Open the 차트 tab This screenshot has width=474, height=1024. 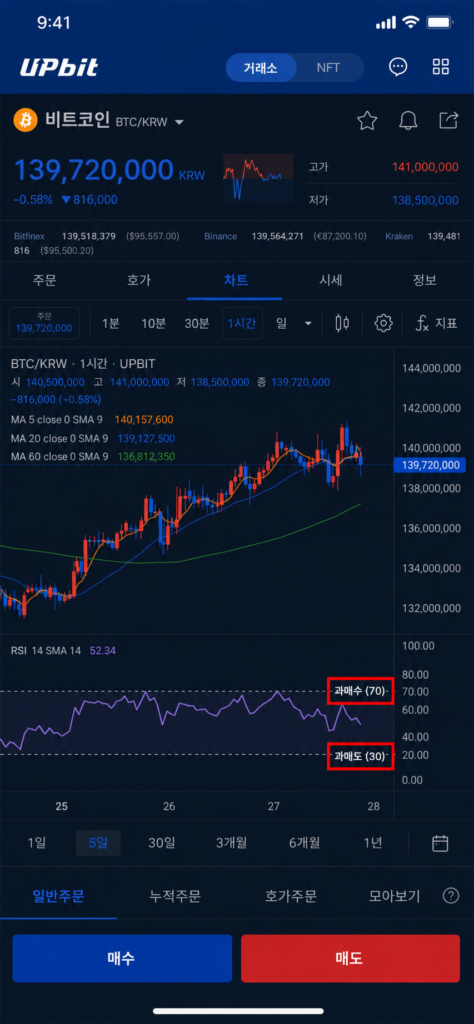tap(235, 280)
